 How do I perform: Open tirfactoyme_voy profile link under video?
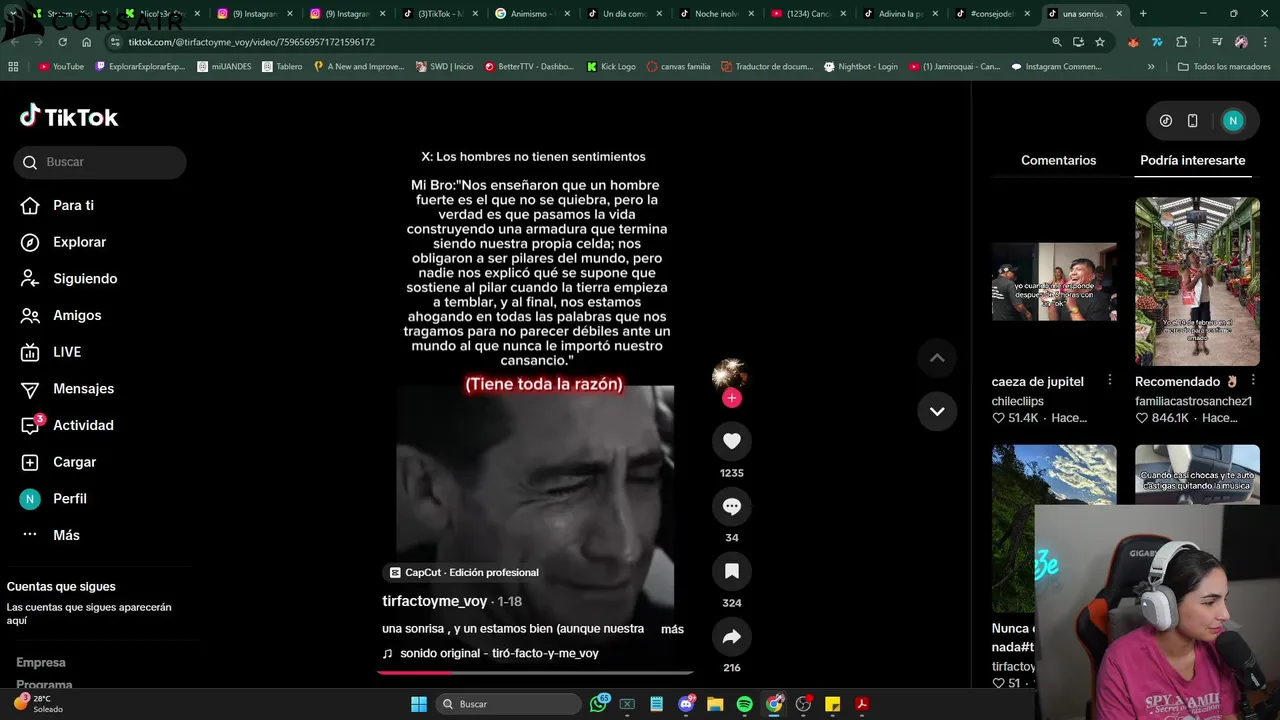coord(434,601)
